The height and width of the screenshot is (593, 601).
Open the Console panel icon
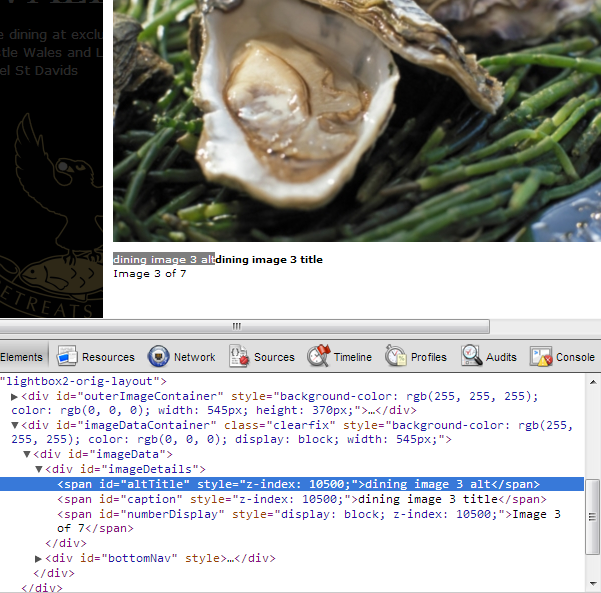tap(541, 356)
